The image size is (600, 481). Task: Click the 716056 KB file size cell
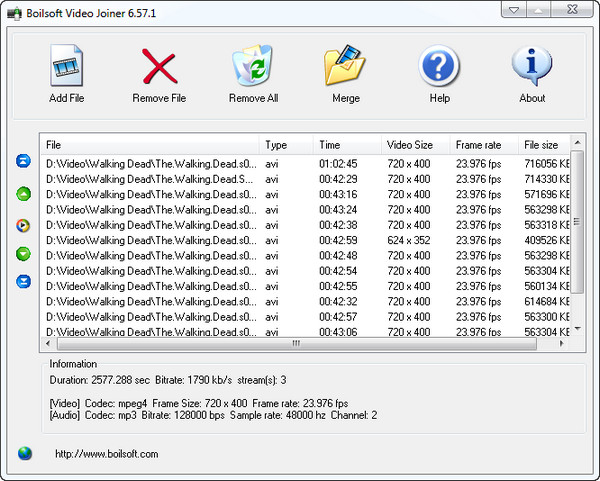547,164
